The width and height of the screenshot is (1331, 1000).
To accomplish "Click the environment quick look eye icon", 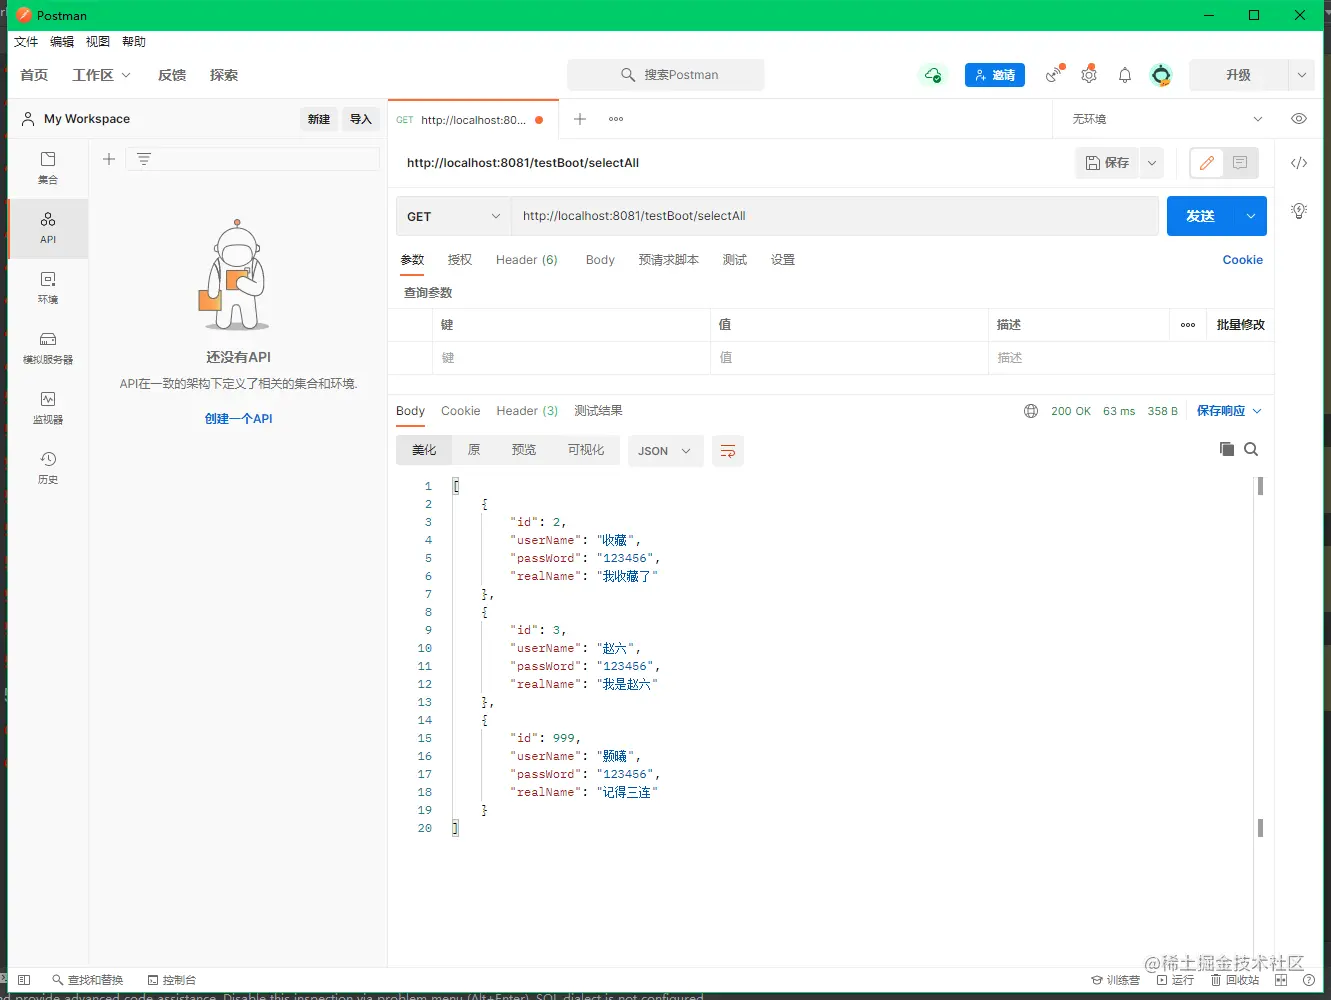I will [1299, 119].
